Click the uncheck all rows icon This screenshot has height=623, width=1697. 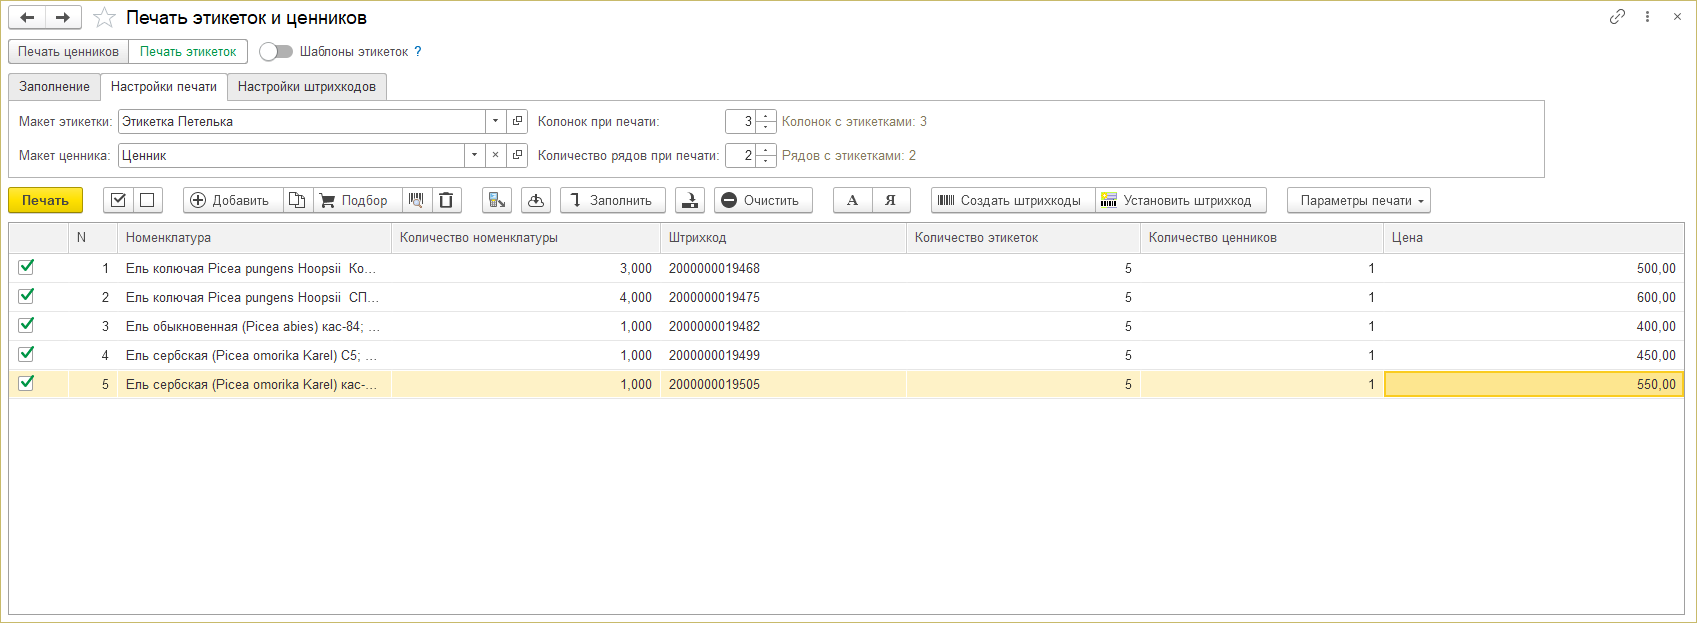pyautogui.click(x=147, y=200)
